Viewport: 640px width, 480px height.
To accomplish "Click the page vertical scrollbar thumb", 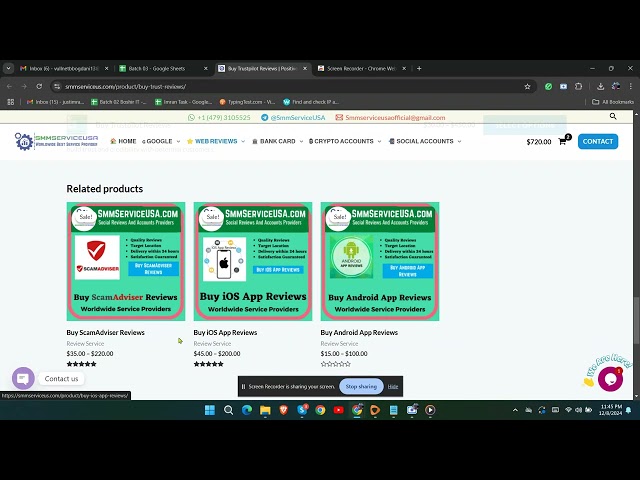I will (x=636, y=320).
